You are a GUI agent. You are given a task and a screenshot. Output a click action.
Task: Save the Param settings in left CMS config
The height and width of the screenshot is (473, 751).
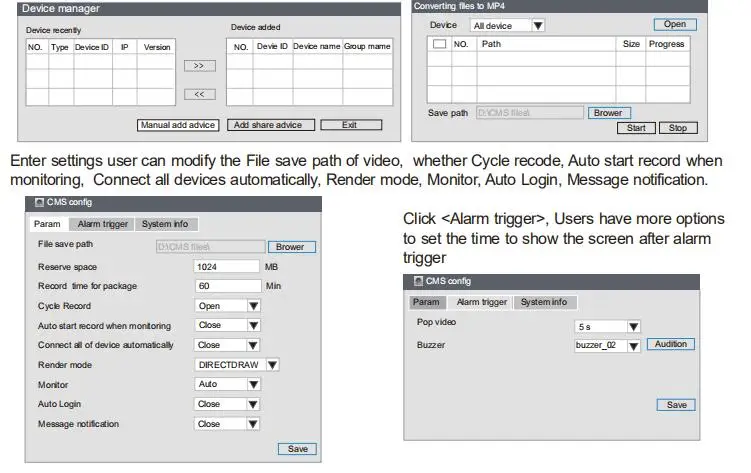coord(297,449)
